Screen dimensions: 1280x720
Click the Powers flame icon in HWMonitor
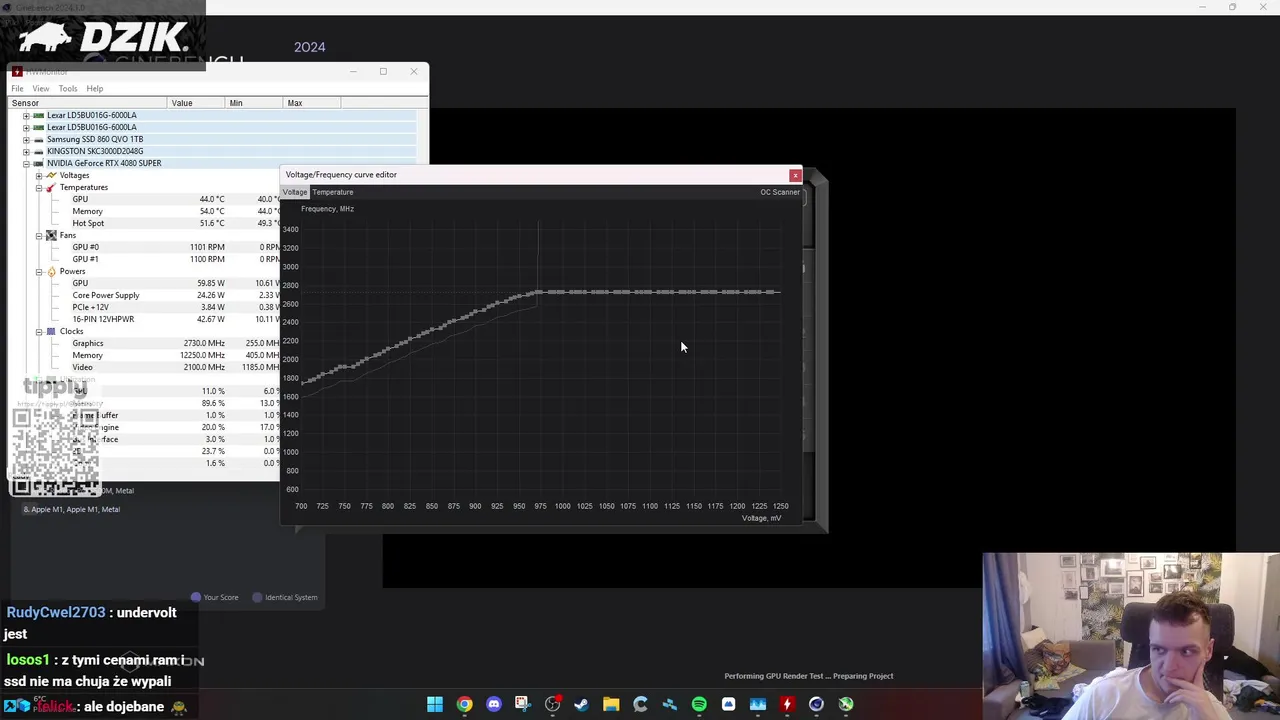coord(51,271)
